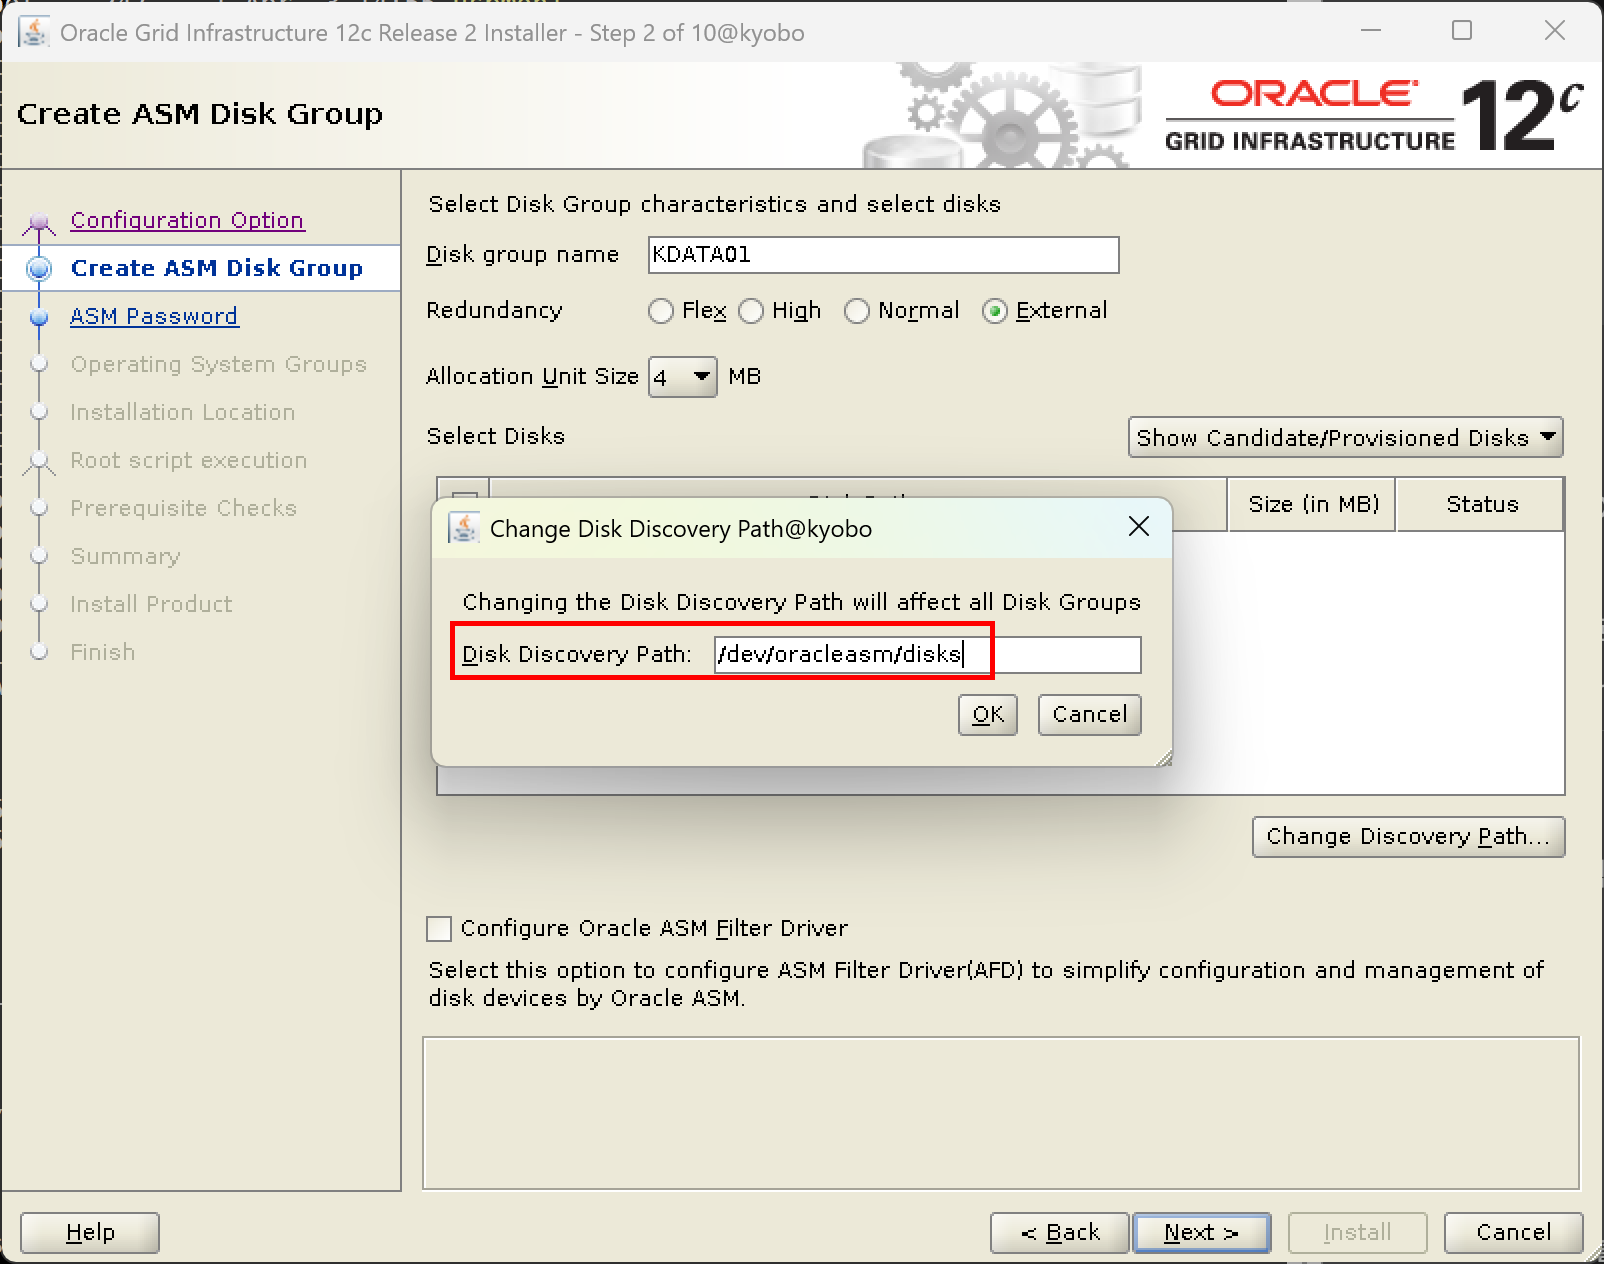Viewport: 1604px width, 1264px height.
Task: Select the Normal redundancy option
Action: (x=857, y=311)
